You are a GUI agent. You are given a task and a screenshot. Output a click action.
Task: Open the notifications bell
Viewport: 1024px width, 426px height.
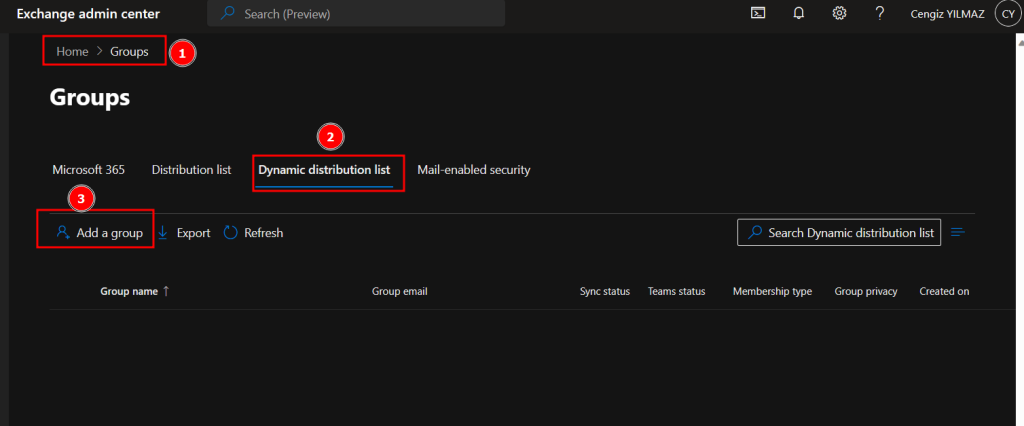pyautogui.click(x=799, y=14)
